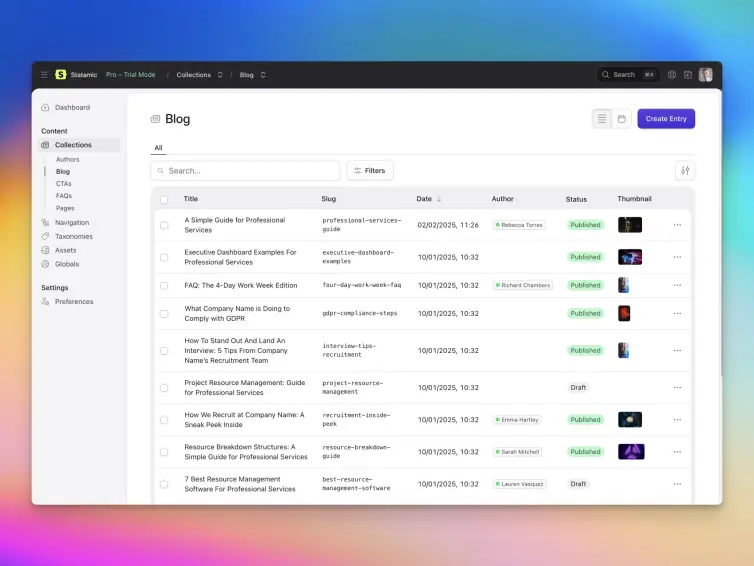The height and width of the screenshot is (566, 754).
Task: Check the Project Resource Management row
Action: (164, 388)
